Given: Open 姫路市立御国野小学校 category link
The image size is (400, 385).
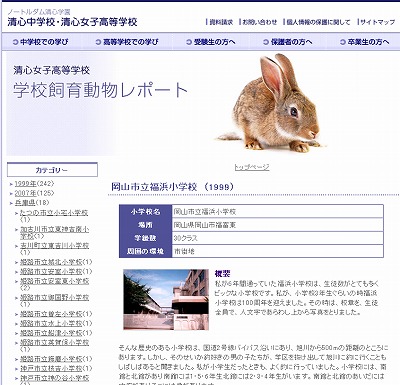Looking at the screenshot, I should click(54, 297).
